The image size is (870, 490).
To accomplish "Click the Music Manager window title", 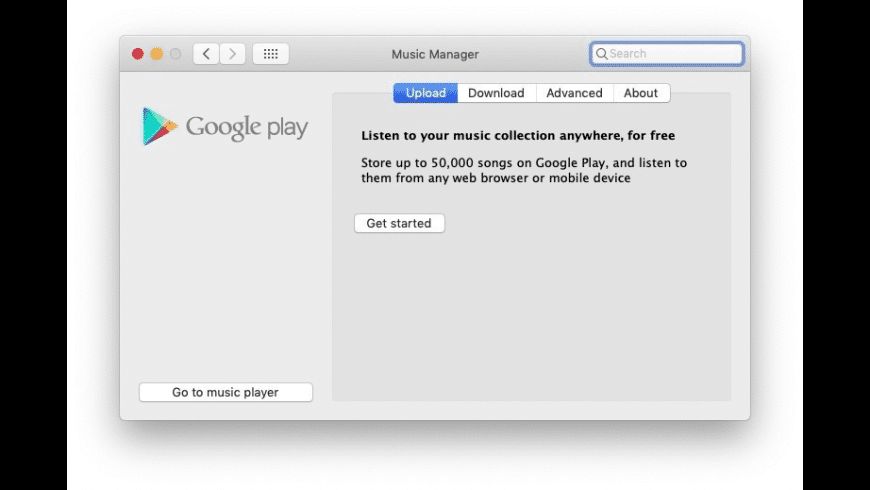I will [435, 54].
